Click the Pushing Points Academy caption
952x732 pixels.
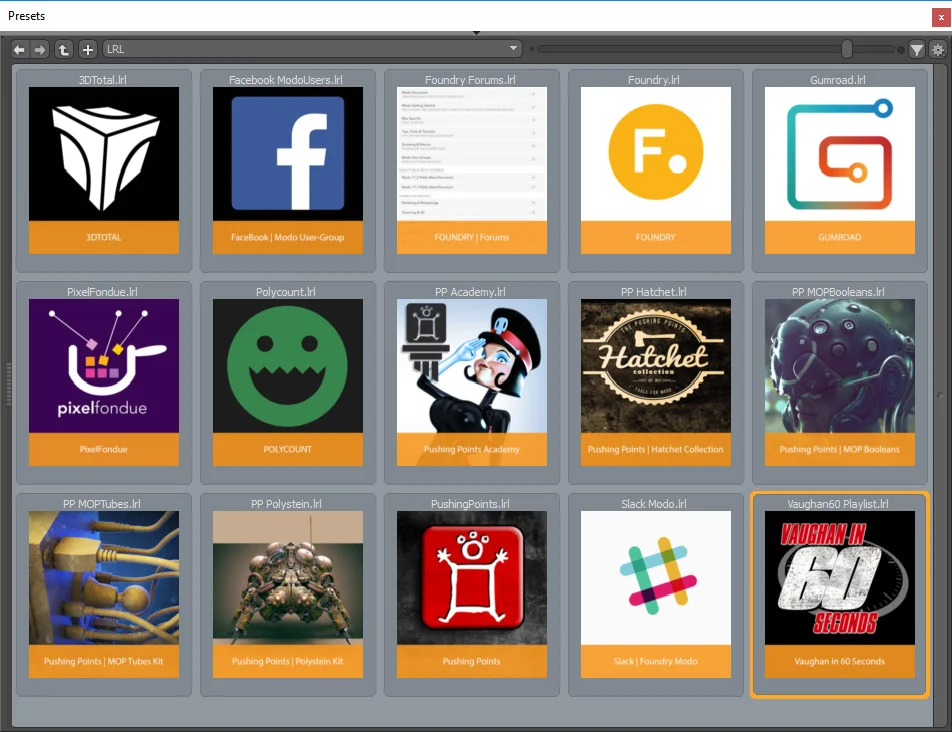pyautogui.click(x=472, y=449)
